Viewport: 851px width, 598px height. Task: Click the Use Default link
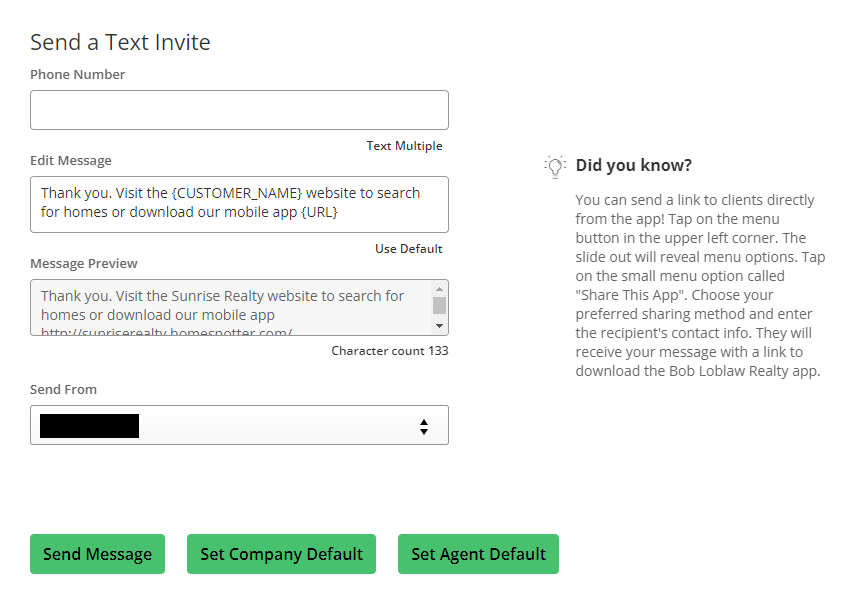[x=408, y=249]
